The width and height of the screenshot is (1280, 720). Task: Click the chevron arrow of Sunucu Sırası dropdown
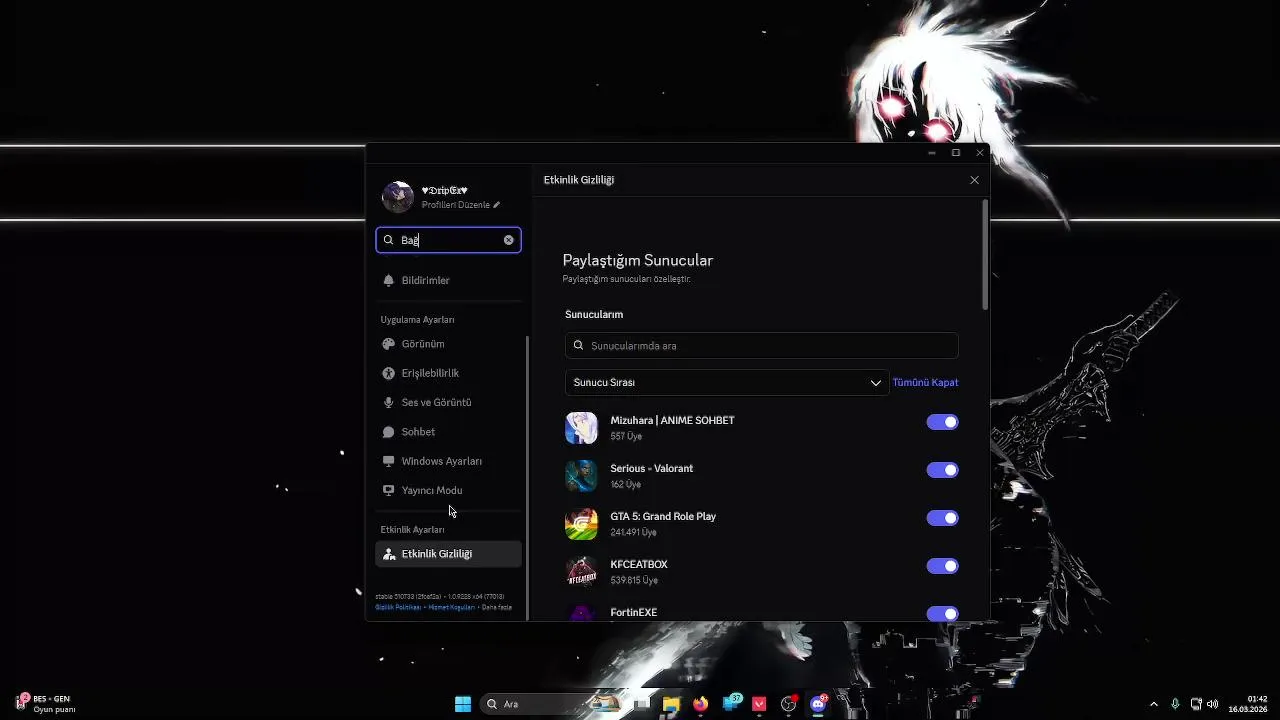(875, 383)
